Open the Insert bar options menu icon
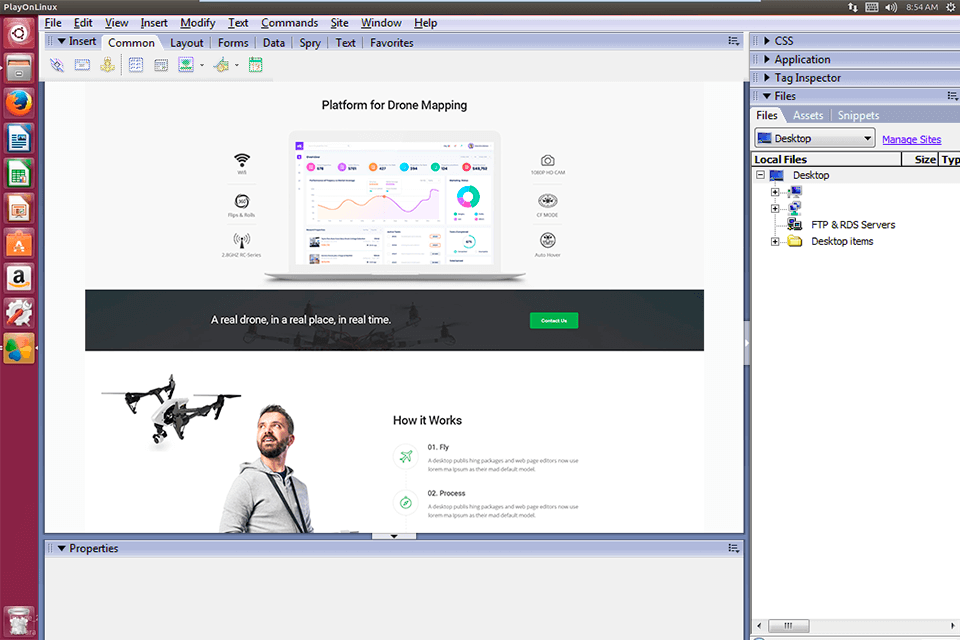This screenshot has height=640, width=960. pyautogui.click(x=733, y=40)
